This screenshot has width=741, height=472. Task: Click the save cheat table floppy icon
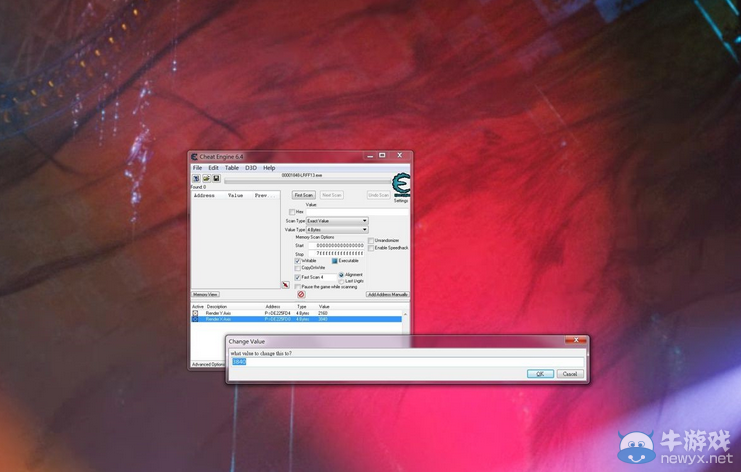216,179
